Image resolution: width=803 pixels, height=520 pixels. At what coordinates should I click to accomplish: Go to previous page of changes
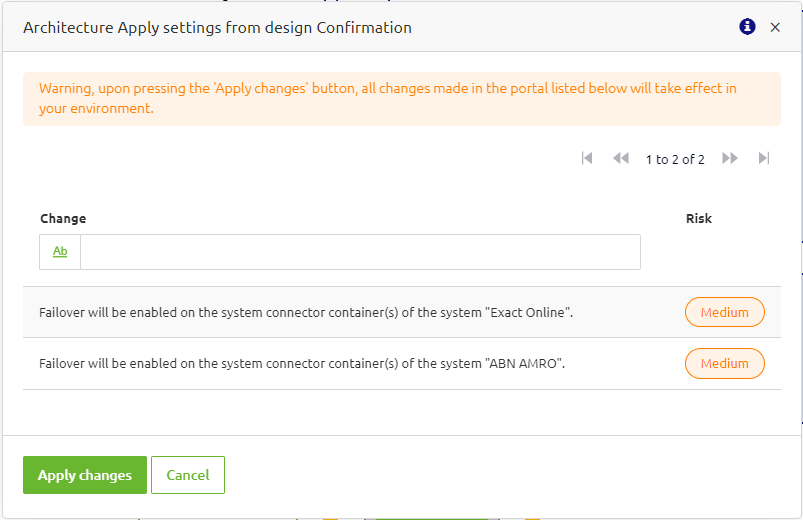coord(621,158)
